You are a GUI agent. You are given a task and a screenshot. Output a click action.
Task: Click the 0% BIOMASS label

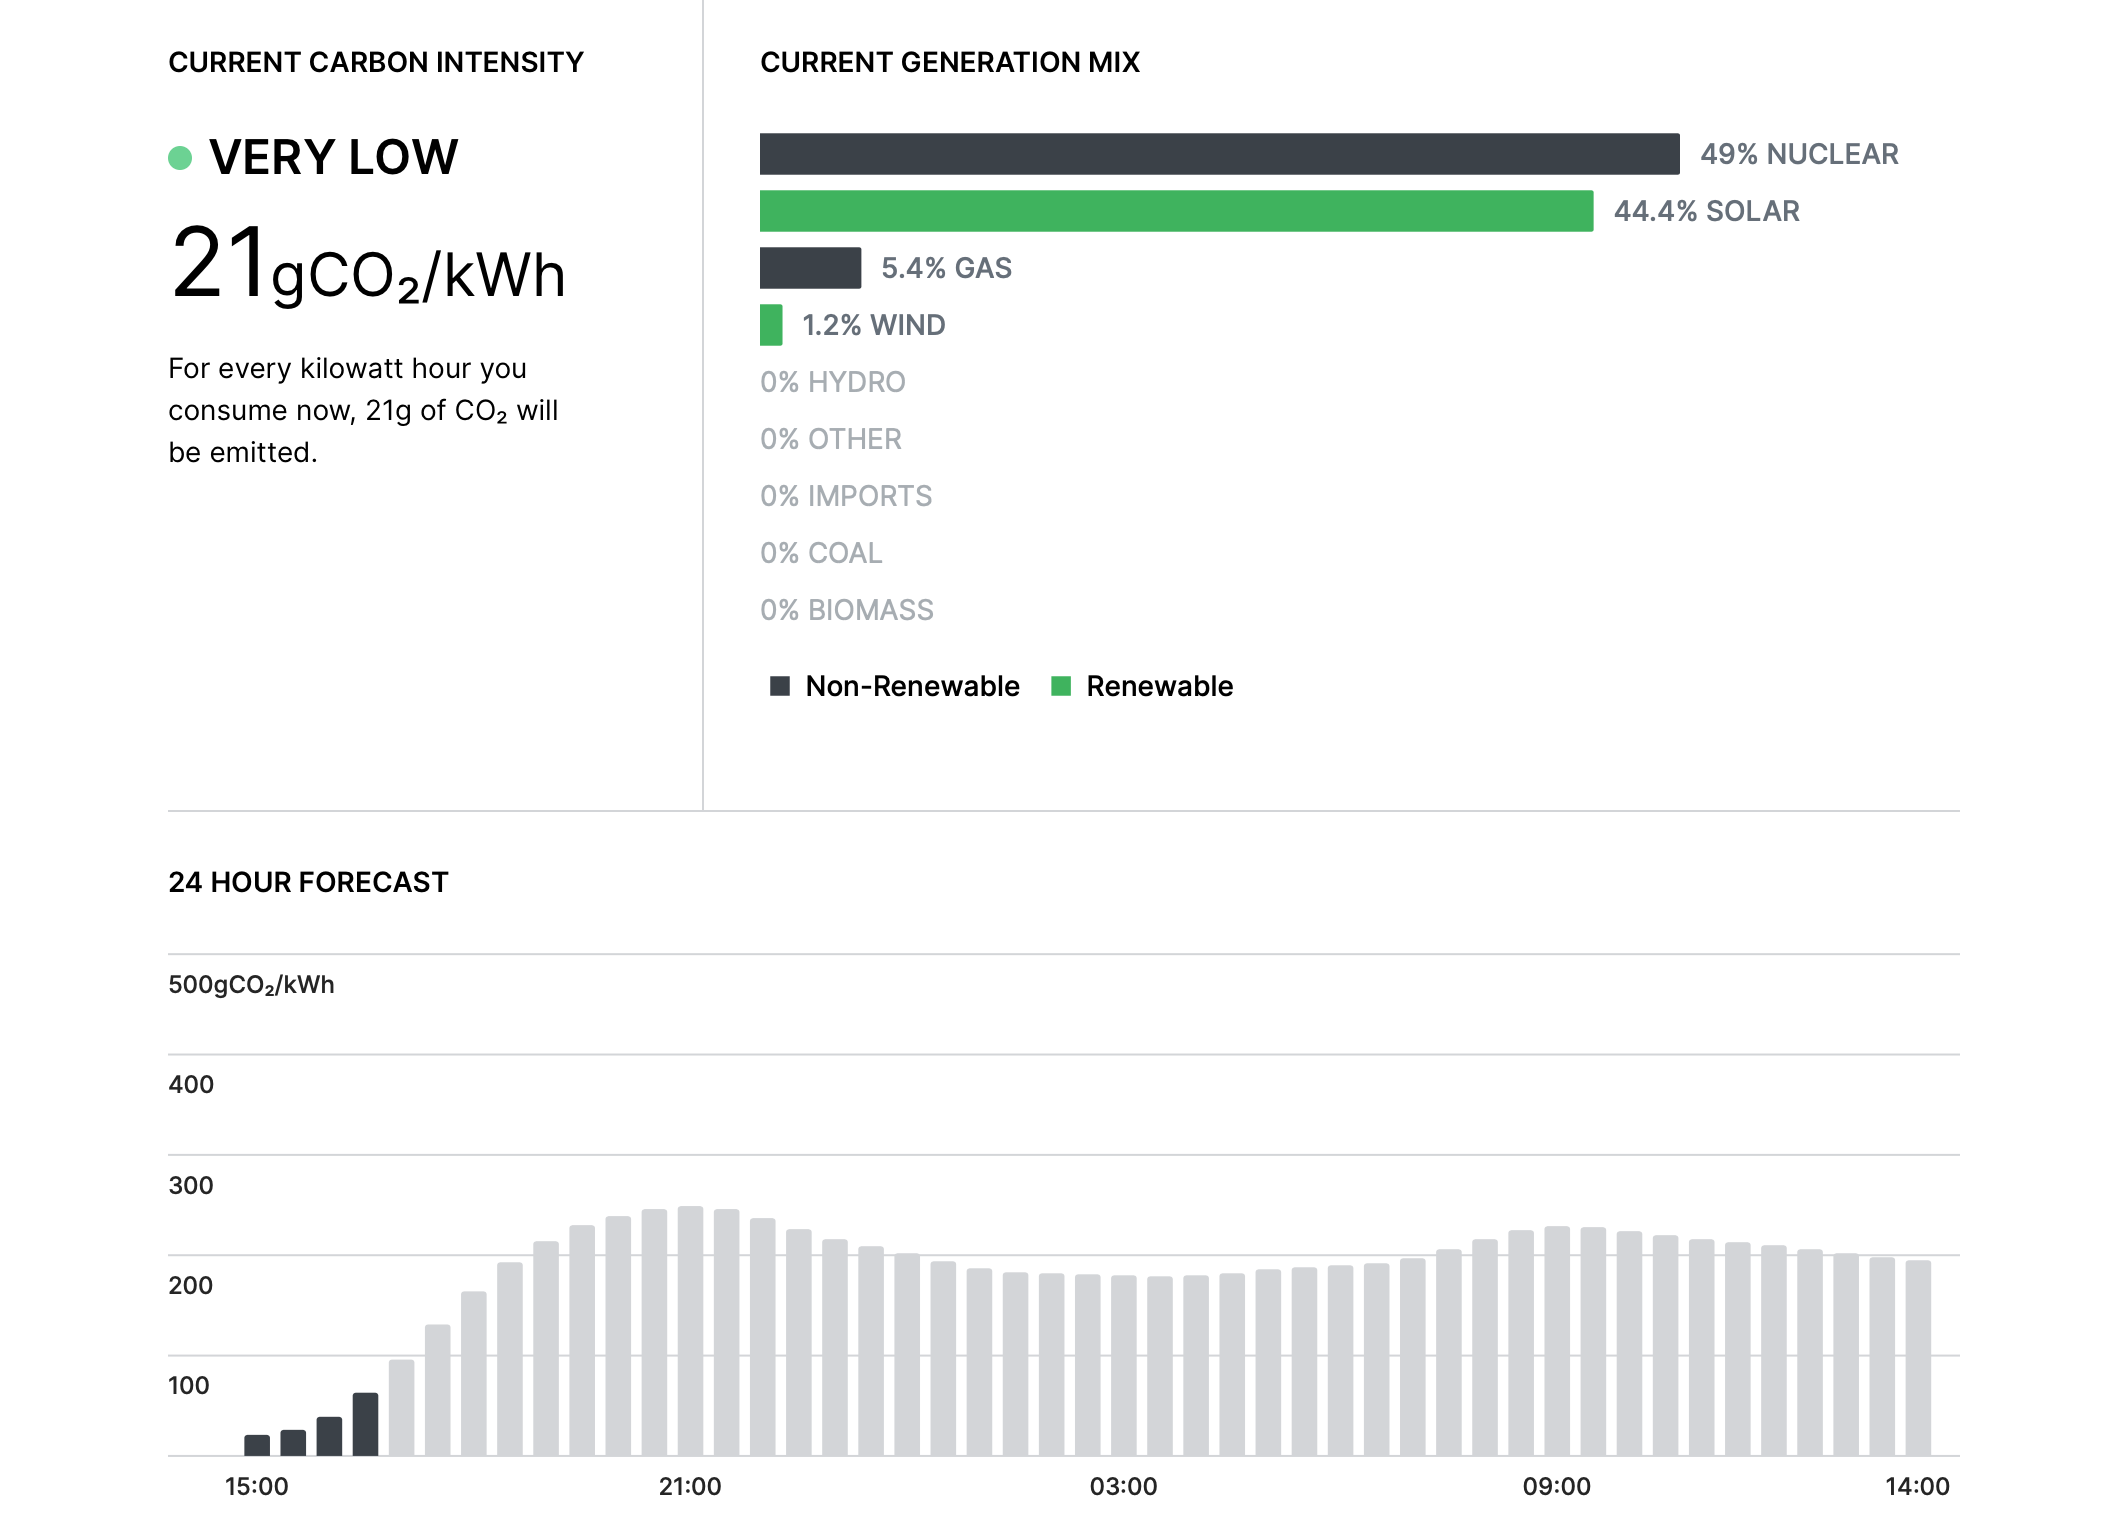[x=846, y=610]
